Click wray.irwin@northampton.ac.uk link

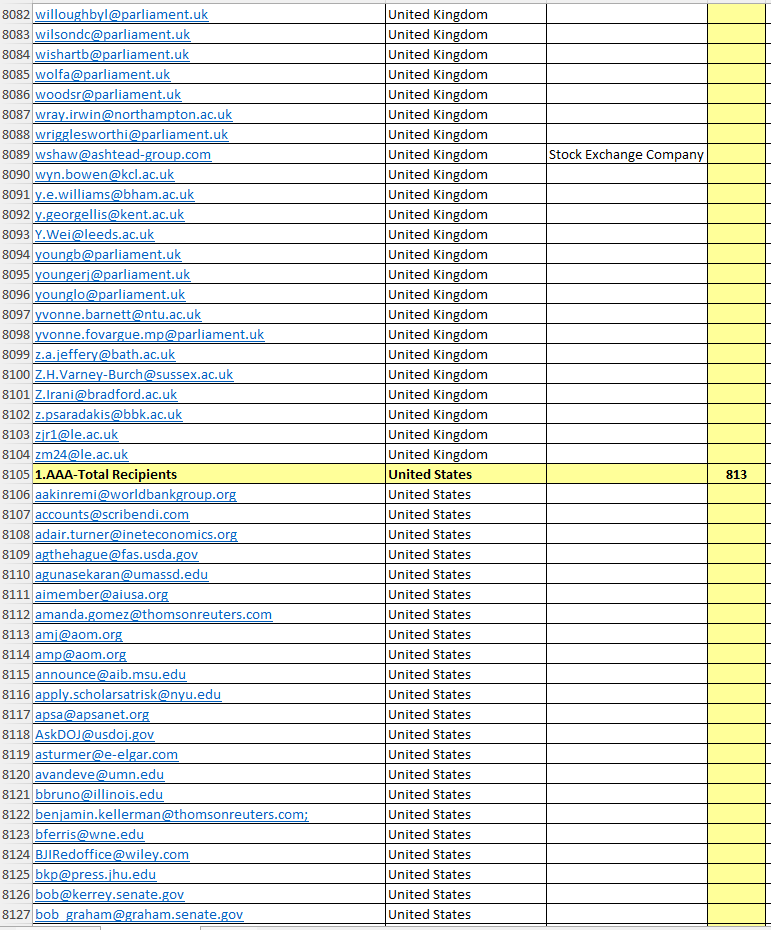[133, 114]
